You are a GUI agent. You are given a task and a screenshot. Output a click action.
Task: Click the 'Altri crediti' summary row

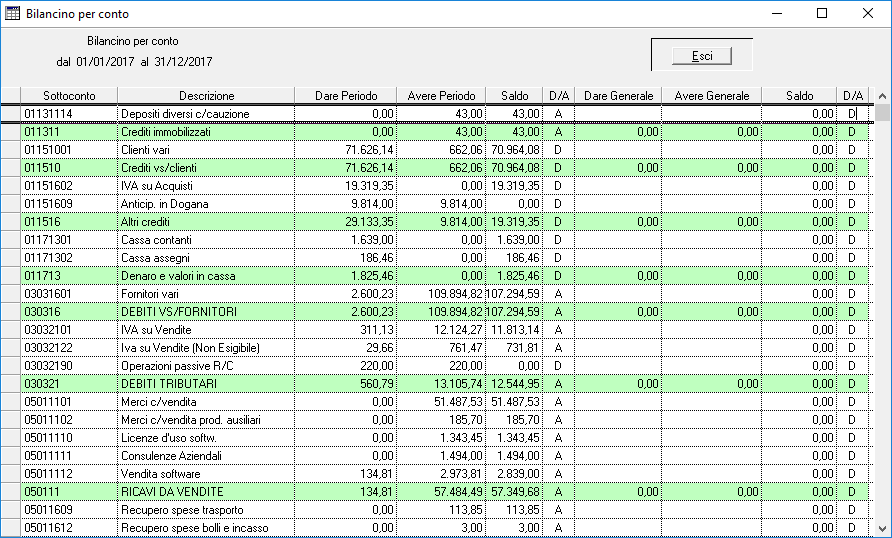tap(445, 222)
